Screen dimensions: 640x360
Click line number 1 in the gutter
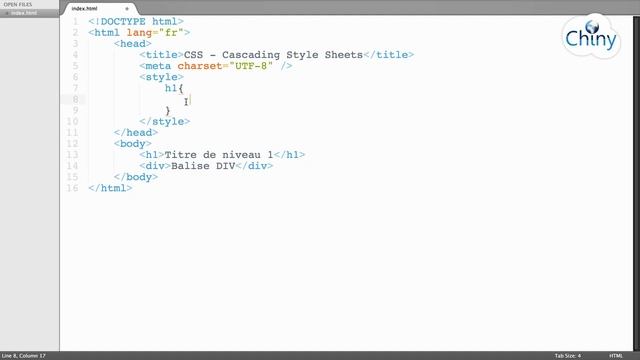(75, 21)
